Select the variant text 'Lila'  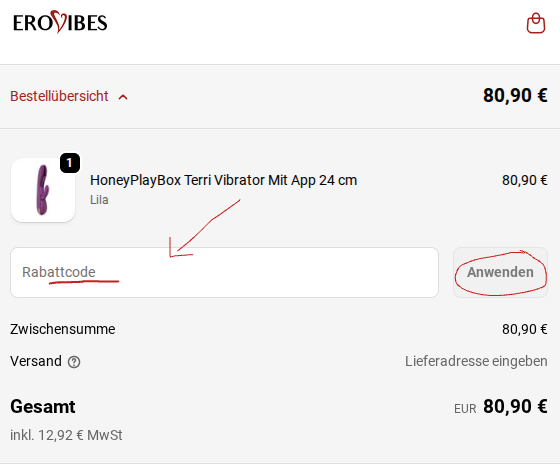click(x=99, y=200)
